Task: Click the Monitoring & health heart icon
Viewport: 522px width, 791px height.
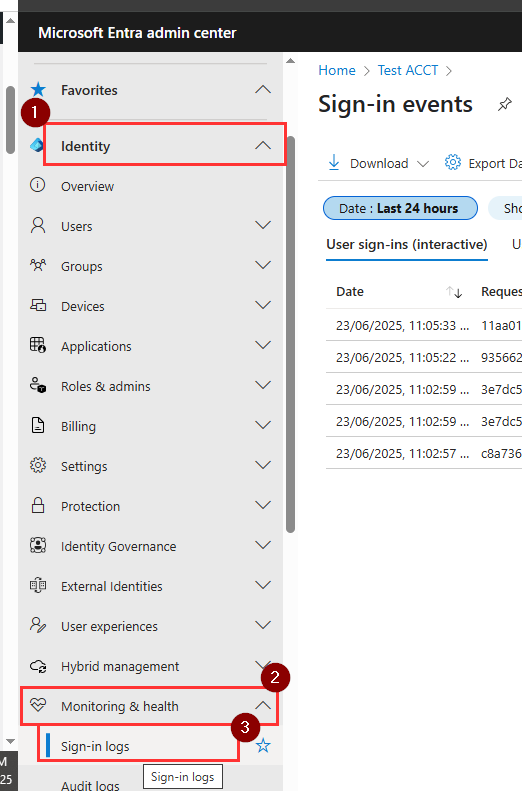Action: [38, 704]
